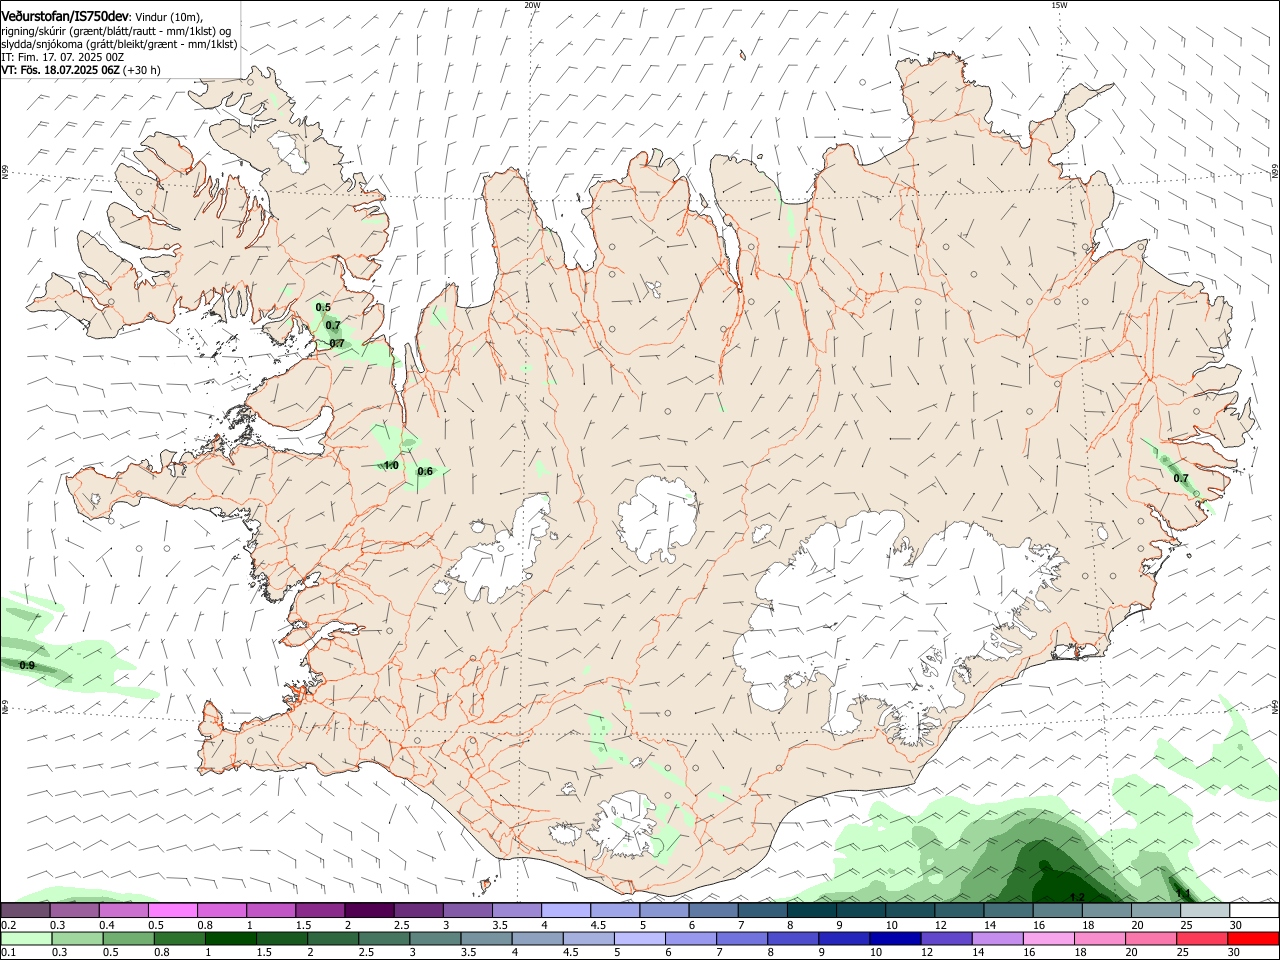Screen dimensions: 1280x960
Task: Click the 0.1 label under the bottom scale
Action: pos(8,953)
